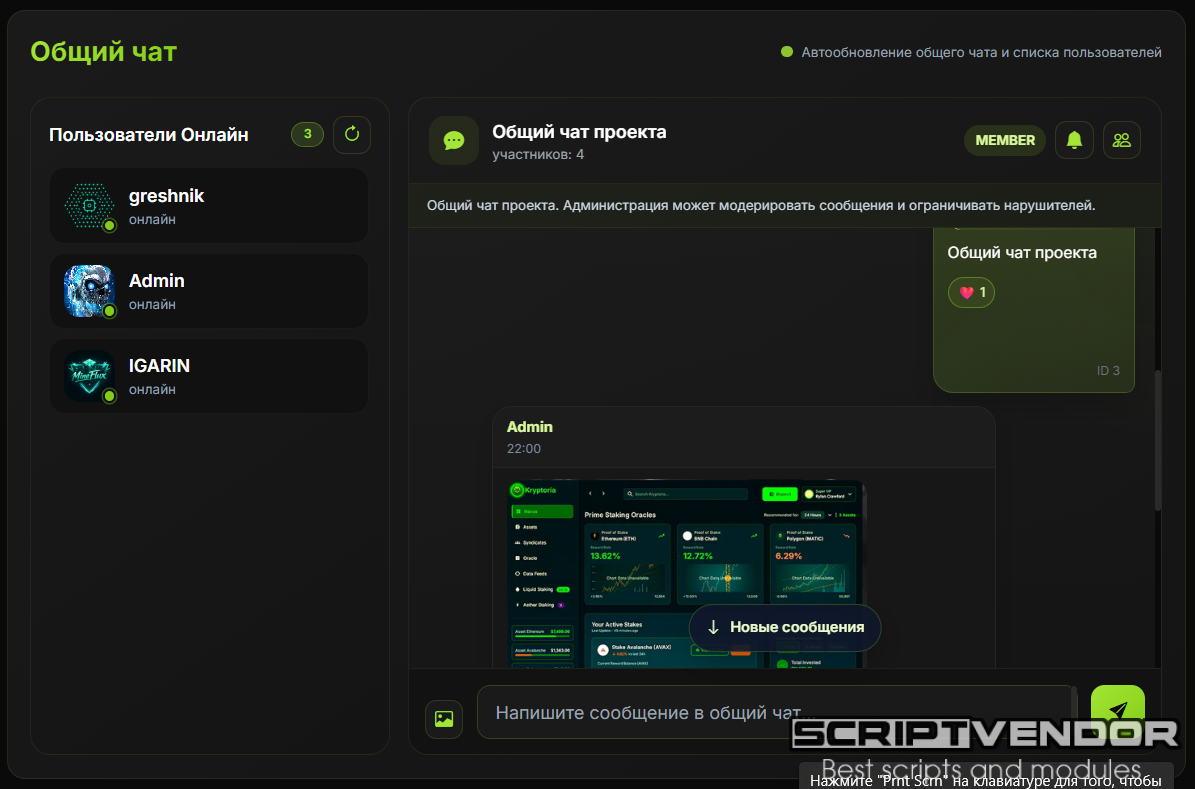The image size is (1195, 789).
Task: Click Admin's skull avatar
Action: [89, 290]
